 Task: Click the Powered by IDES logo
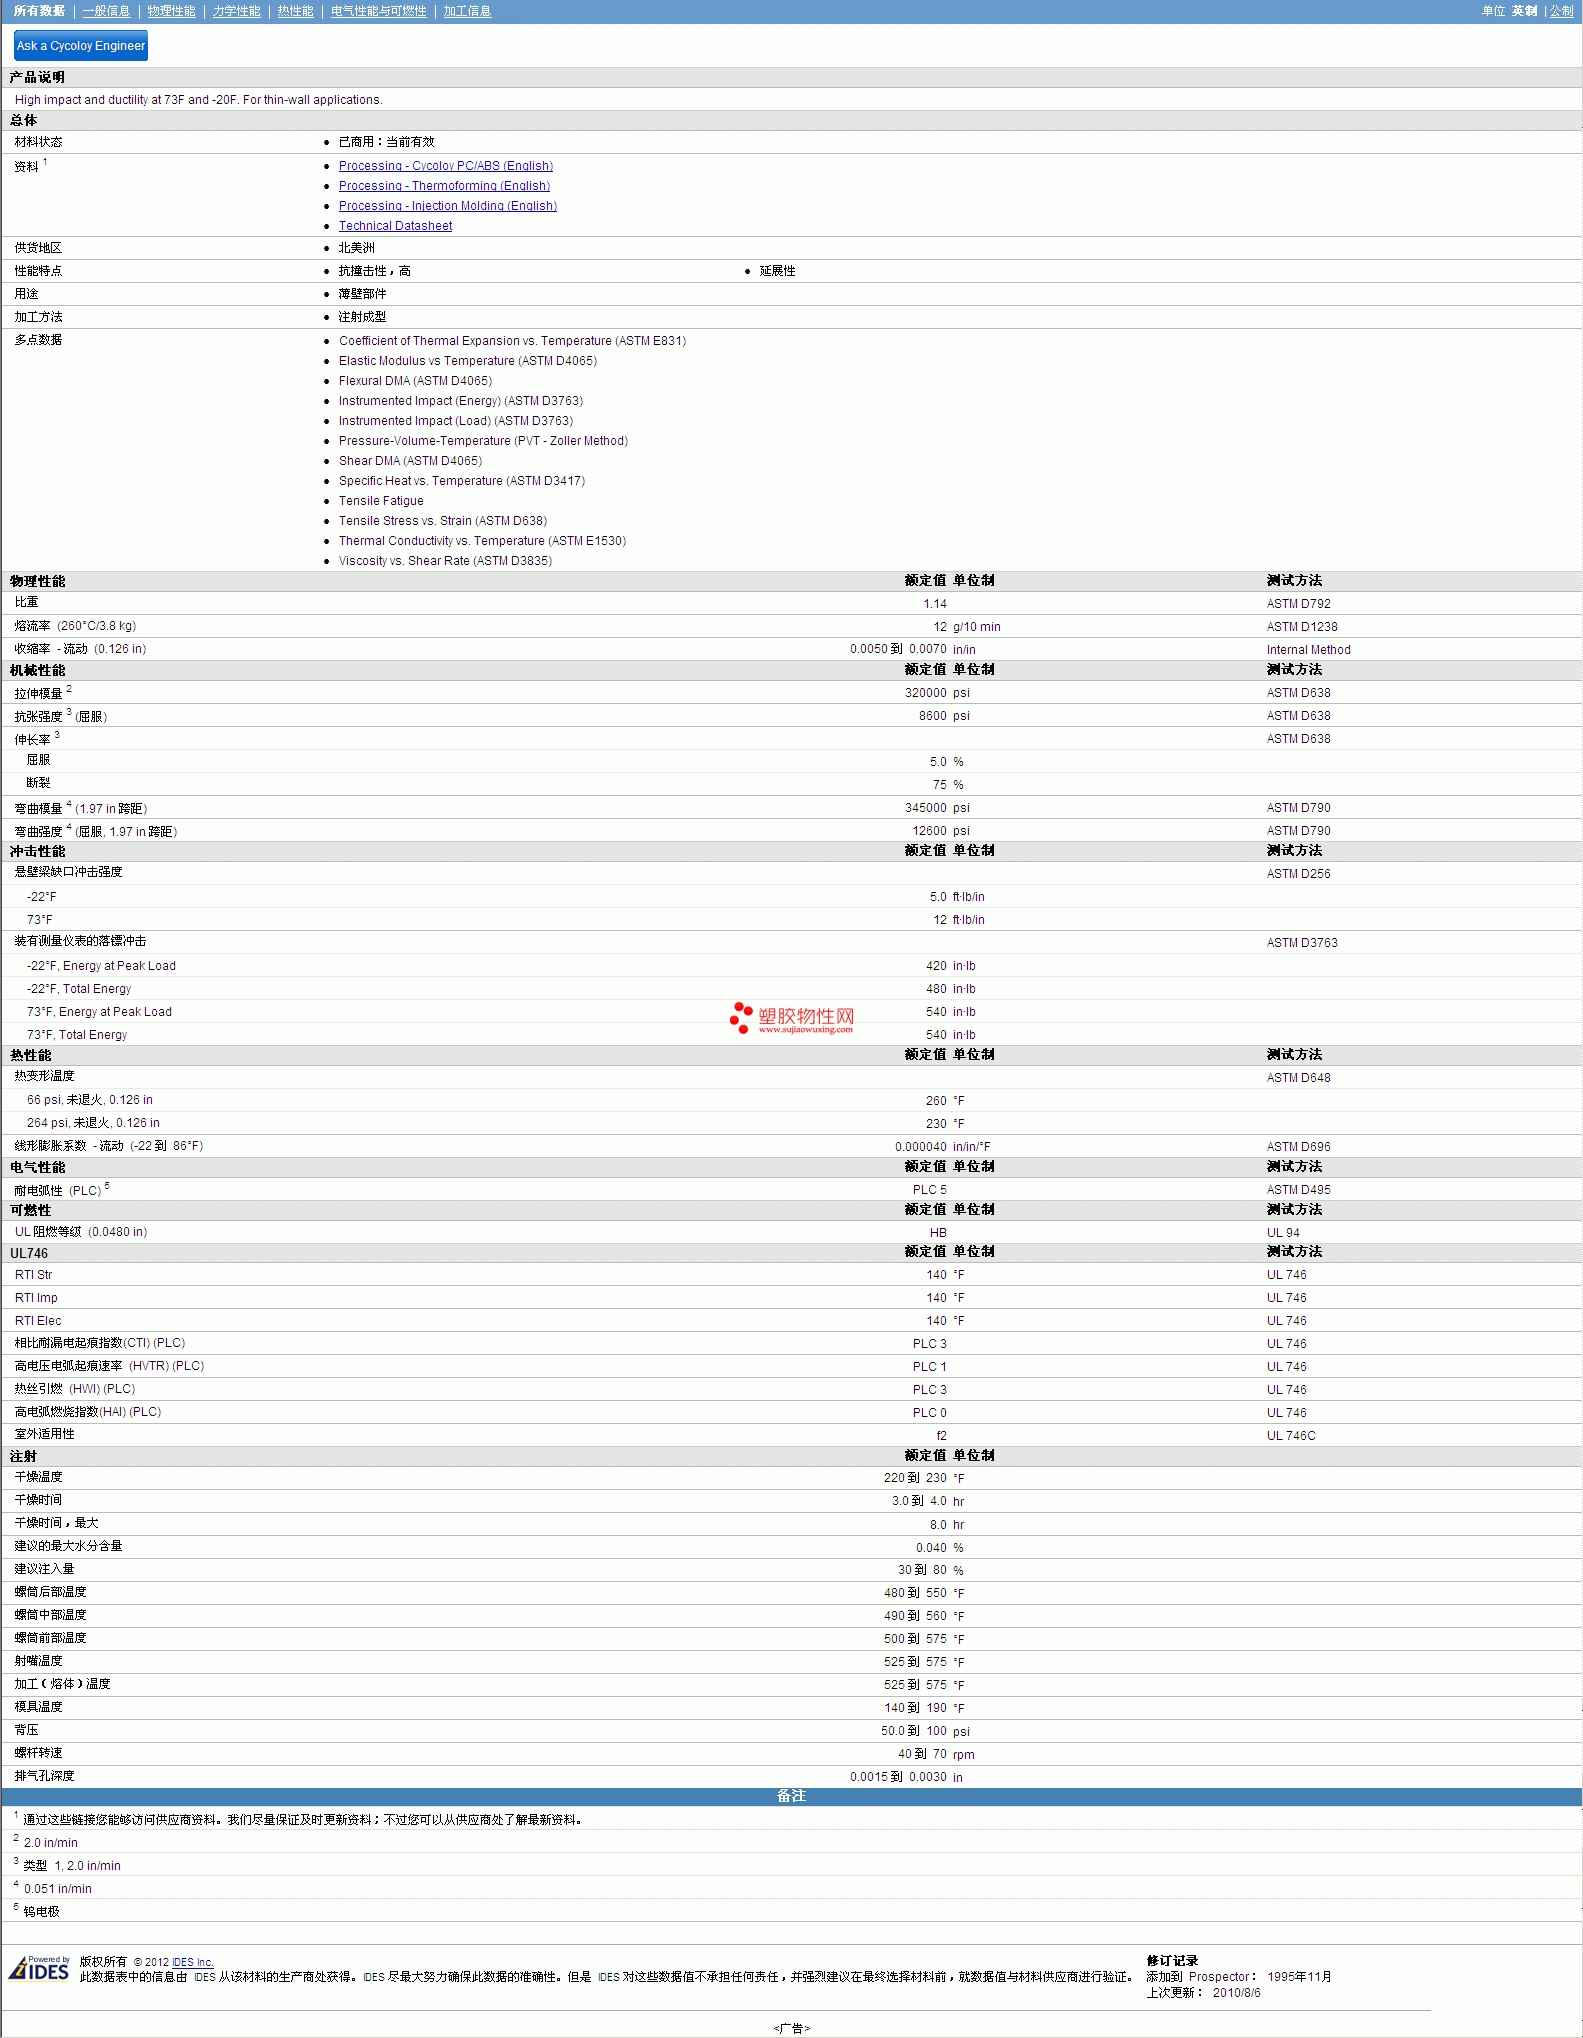tap(39, 1968)
